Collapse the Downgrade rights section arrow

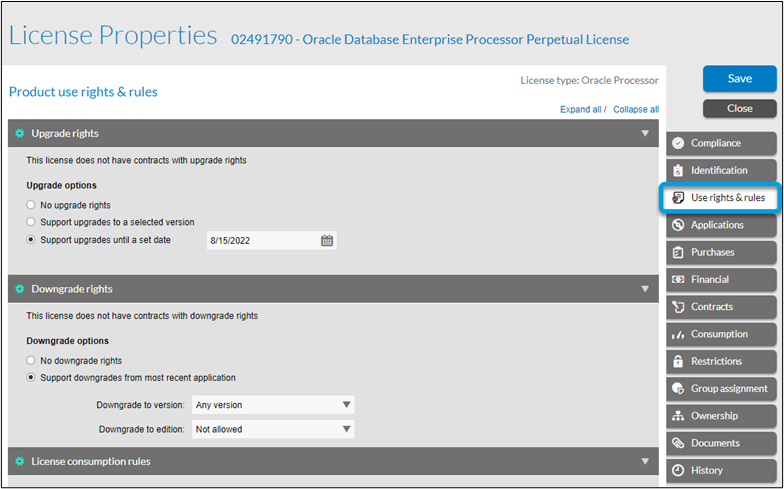pos(645,289)
